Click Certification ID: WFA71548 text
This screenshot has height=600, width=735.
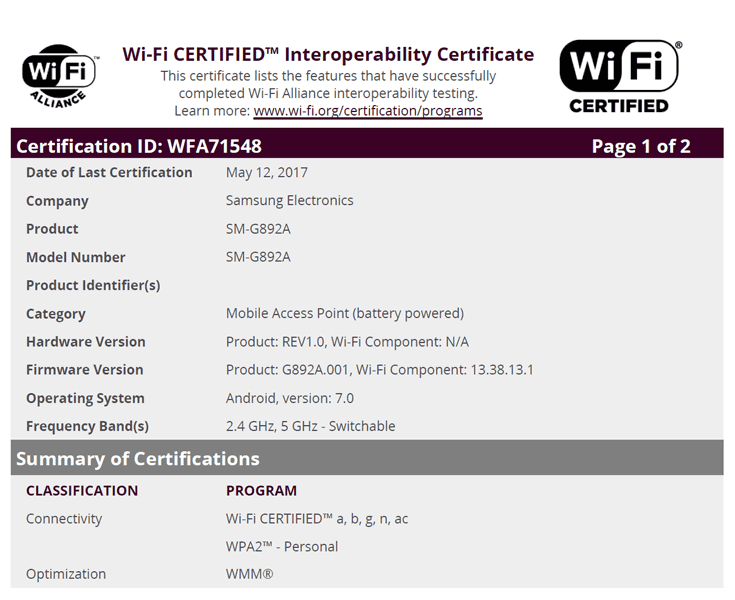(139, 146)
